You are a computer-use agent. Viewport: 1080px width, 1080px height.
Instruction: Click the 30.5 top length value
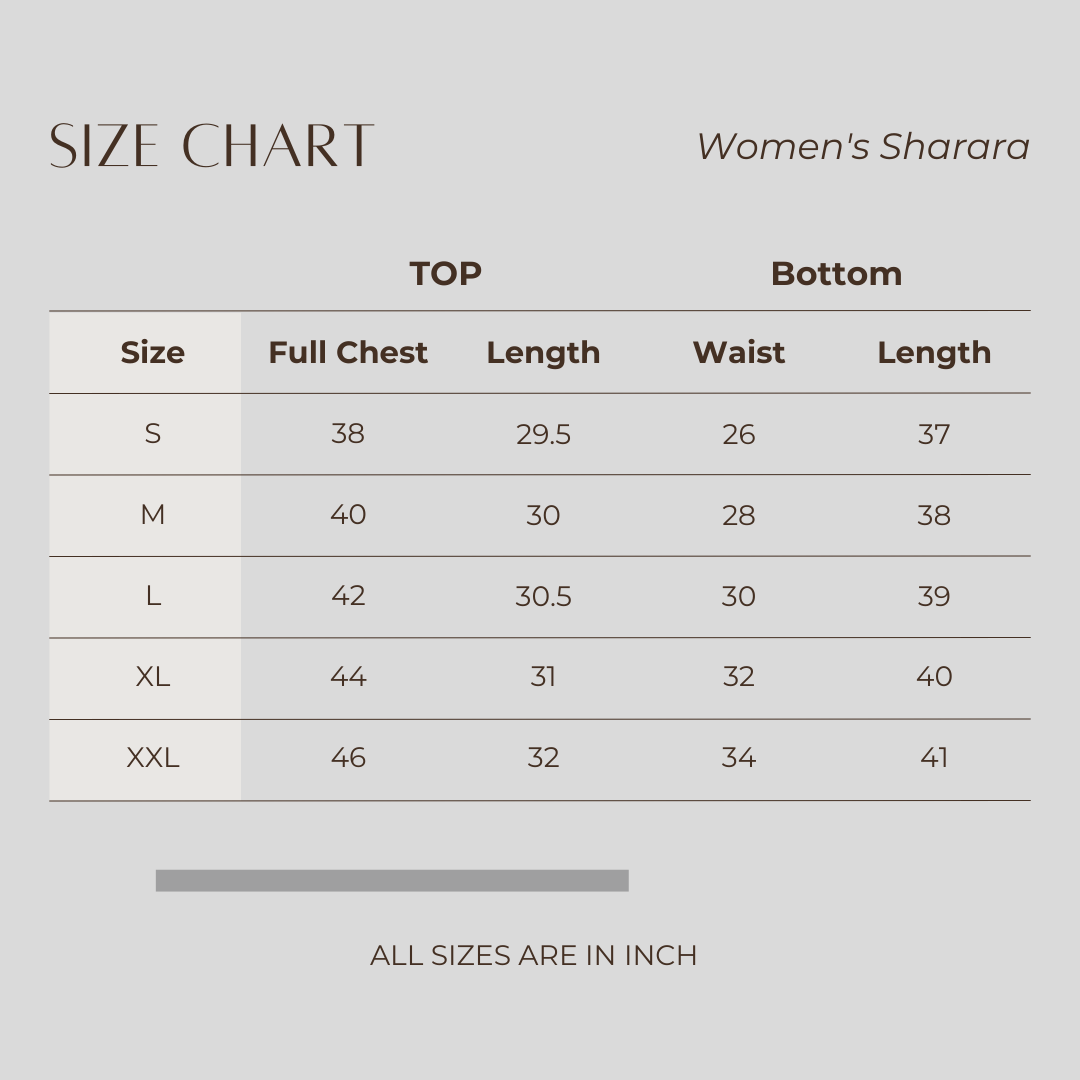(x=543, y=596)
